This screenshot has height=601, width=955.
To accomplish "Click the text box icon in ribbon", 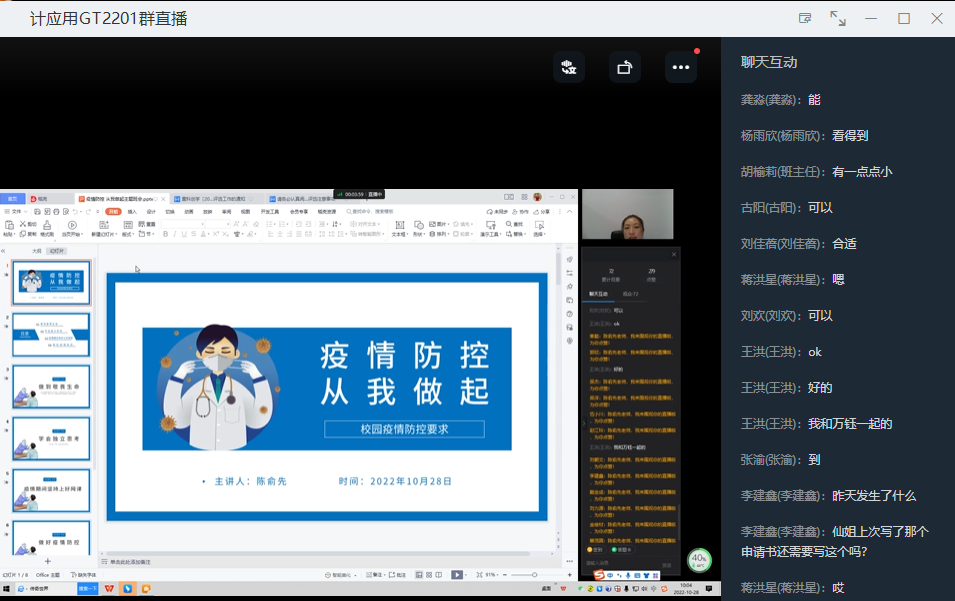I will (400, 225).
